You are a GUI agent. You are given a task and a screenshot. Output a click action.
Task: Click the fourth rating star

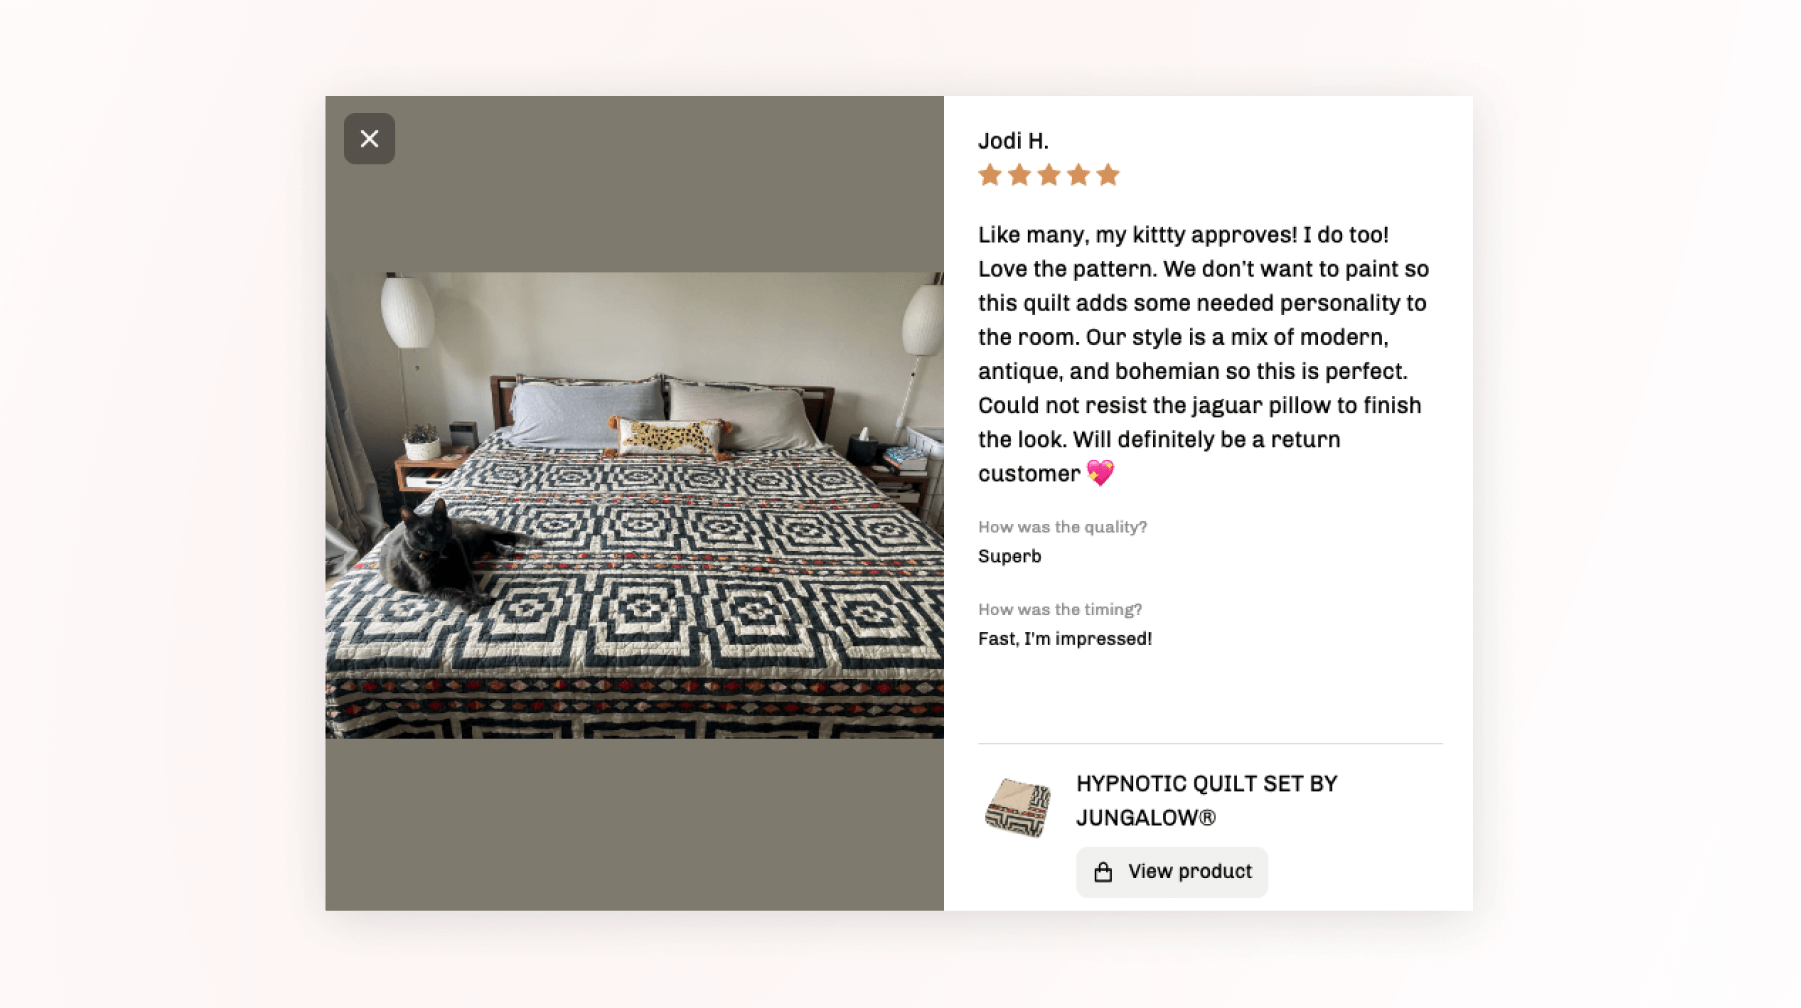(x=1078, y=176)
